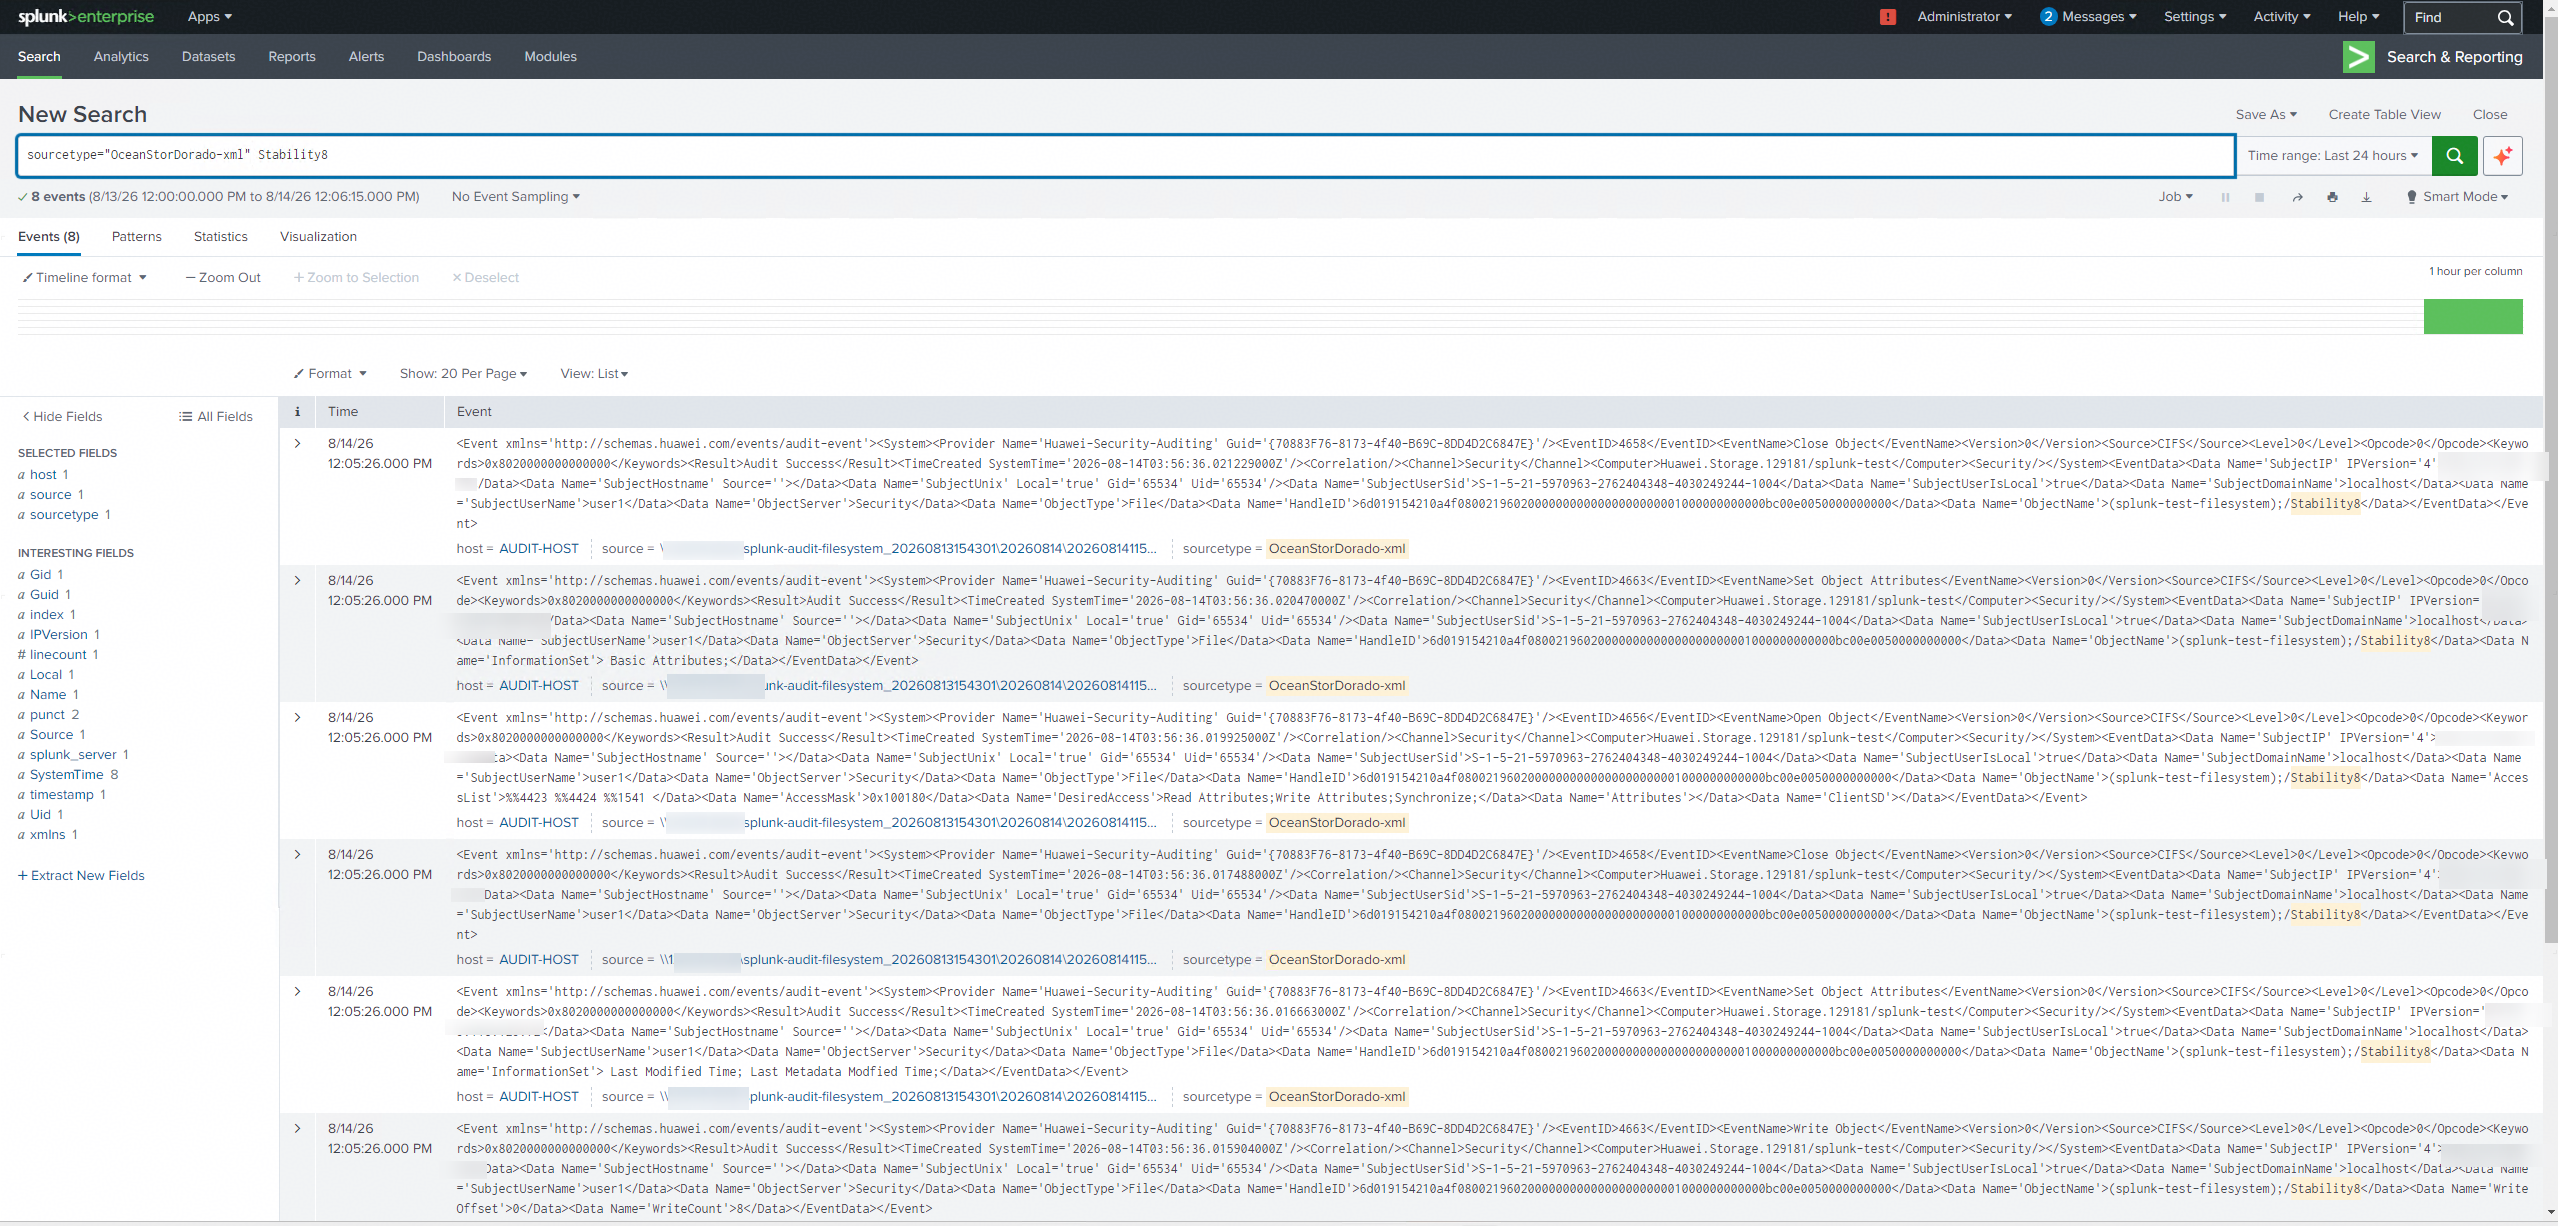Switch to the Statistics tab
2558x1226 pixels.
221,237
